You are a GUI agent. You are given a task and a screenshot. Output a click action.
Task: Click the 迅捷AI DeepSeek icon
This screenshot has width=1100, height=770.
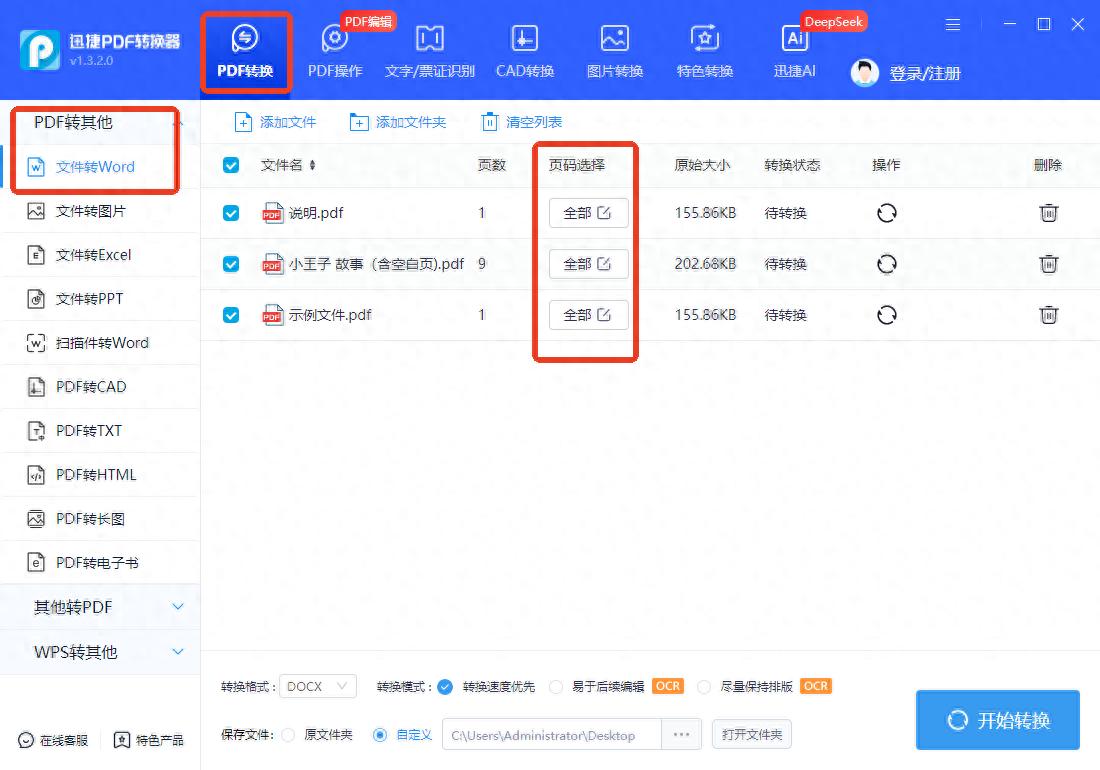[795, 40]
